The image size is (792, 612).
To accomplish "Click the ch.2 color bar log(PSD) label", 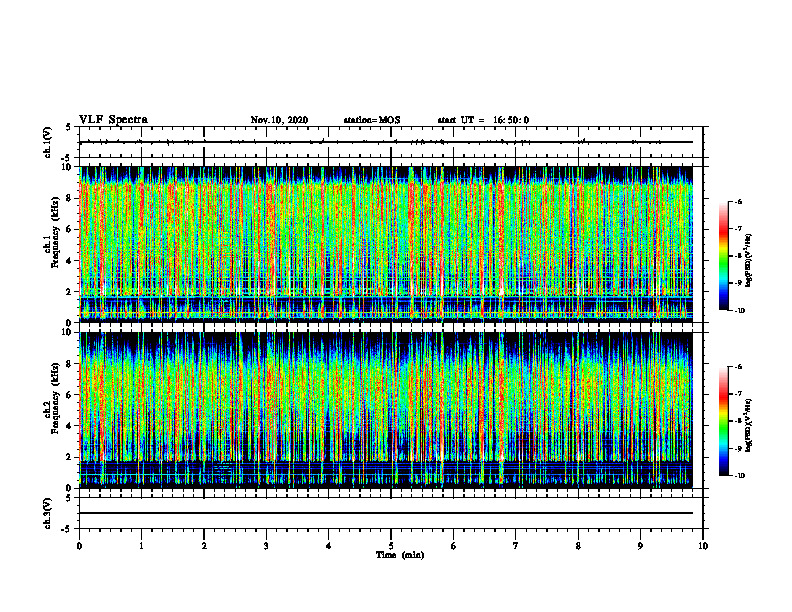I will tap(749, 425).
